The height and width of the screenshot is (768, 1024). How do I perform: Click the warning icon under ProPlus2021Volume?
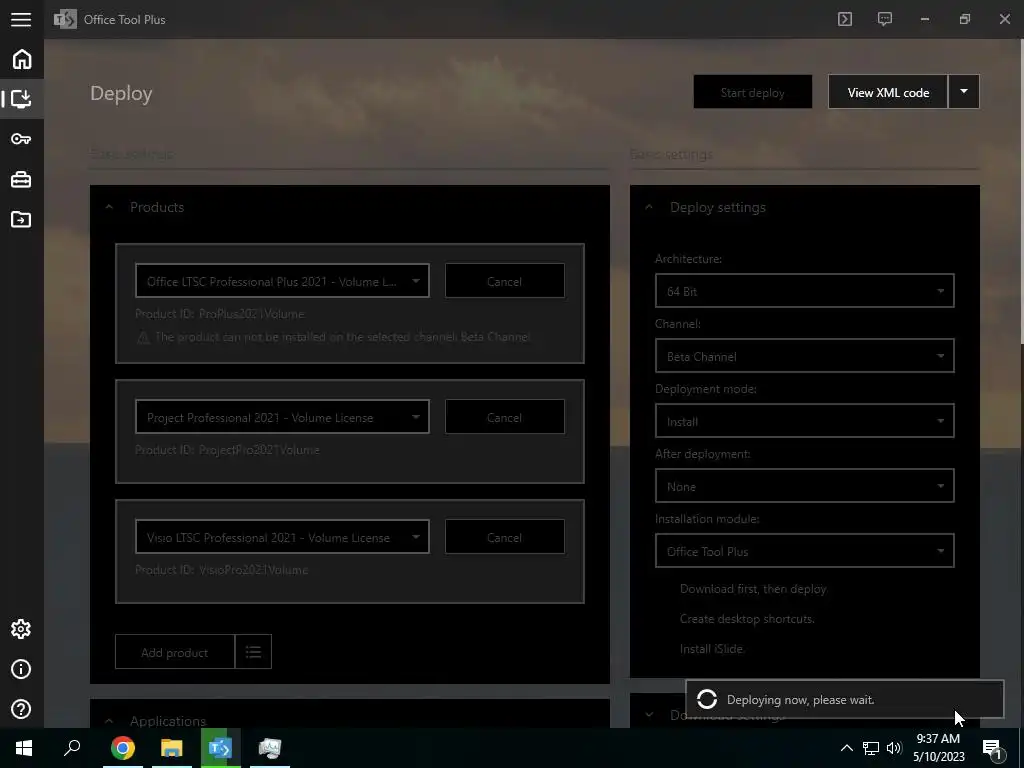click(x=143, y=337)
